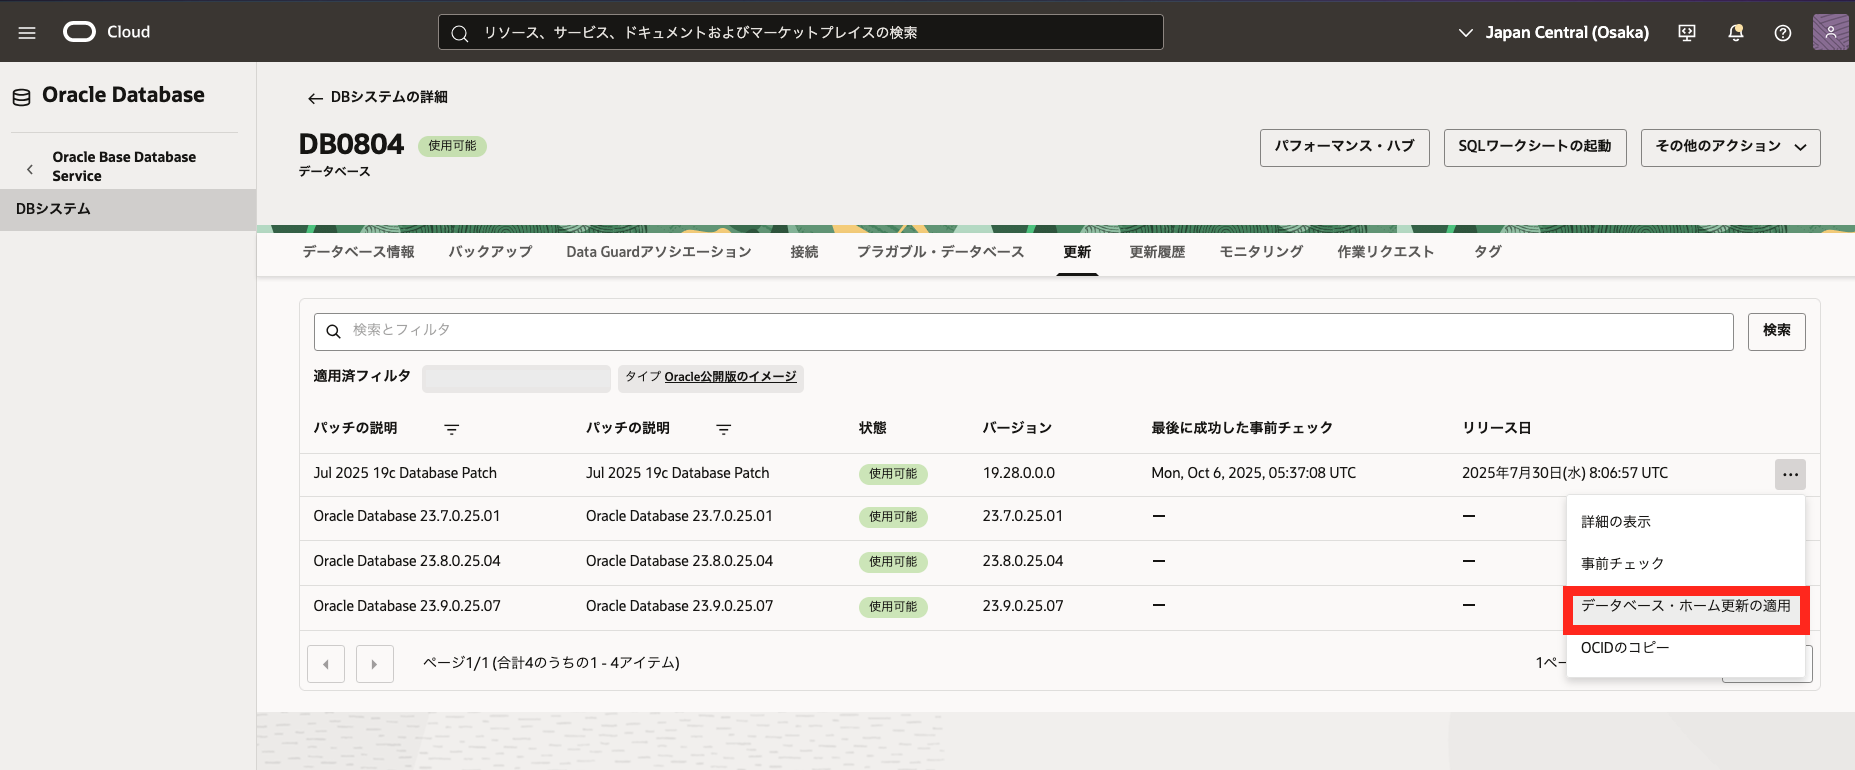The width and height of the screenshot is (1855, 770).
Task: Open the actions menu for Jul 2025 patch
Action: (x=1789, y=474)
